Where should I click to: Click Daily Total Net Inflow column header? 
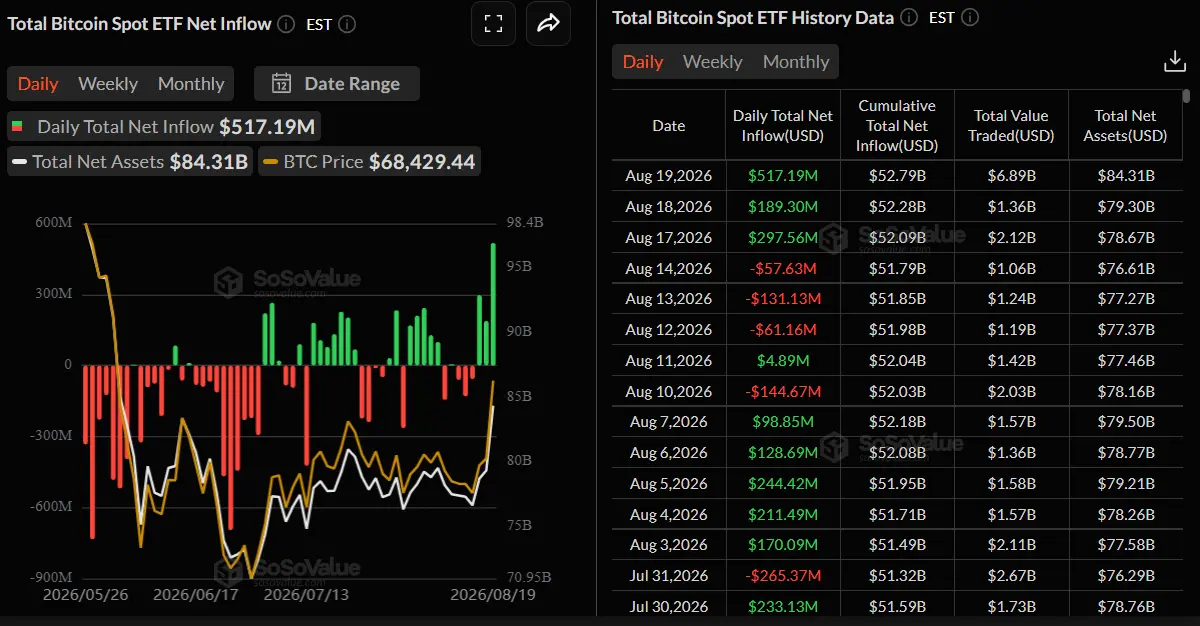coord(783,126)
